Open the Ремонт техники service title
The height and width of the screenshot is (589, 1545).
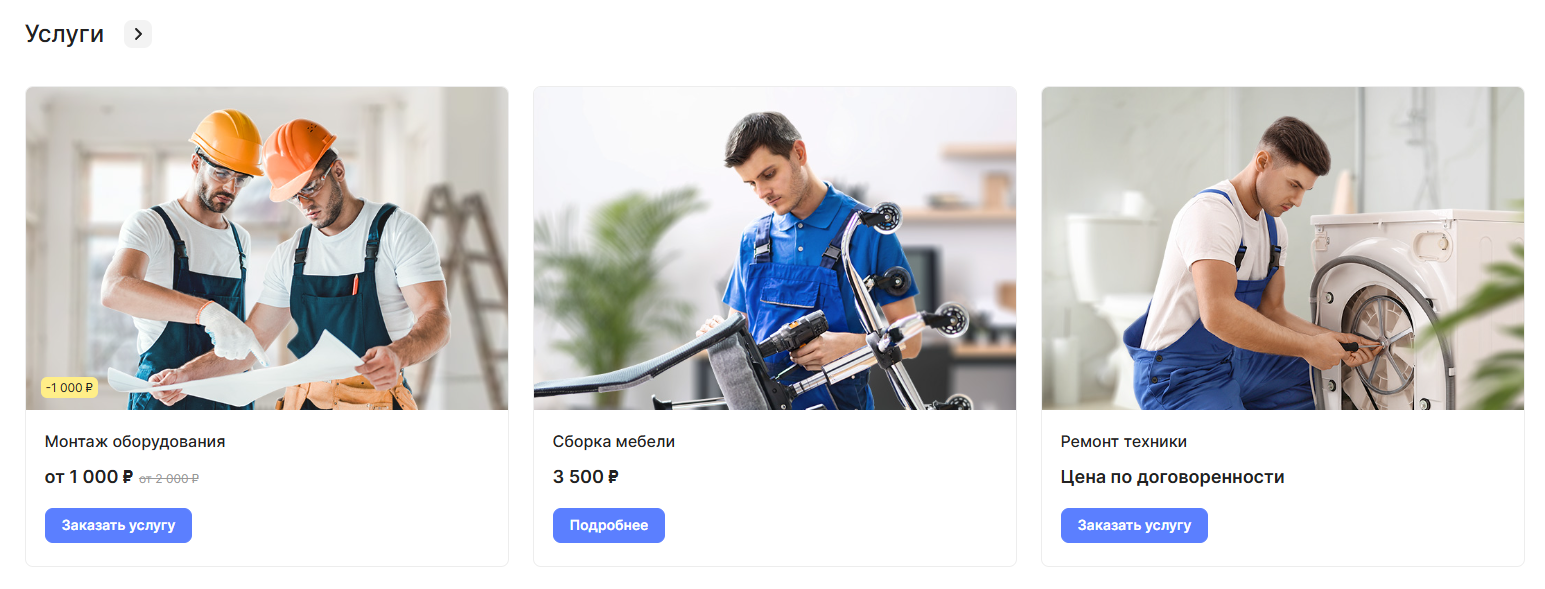(1123, 441)
